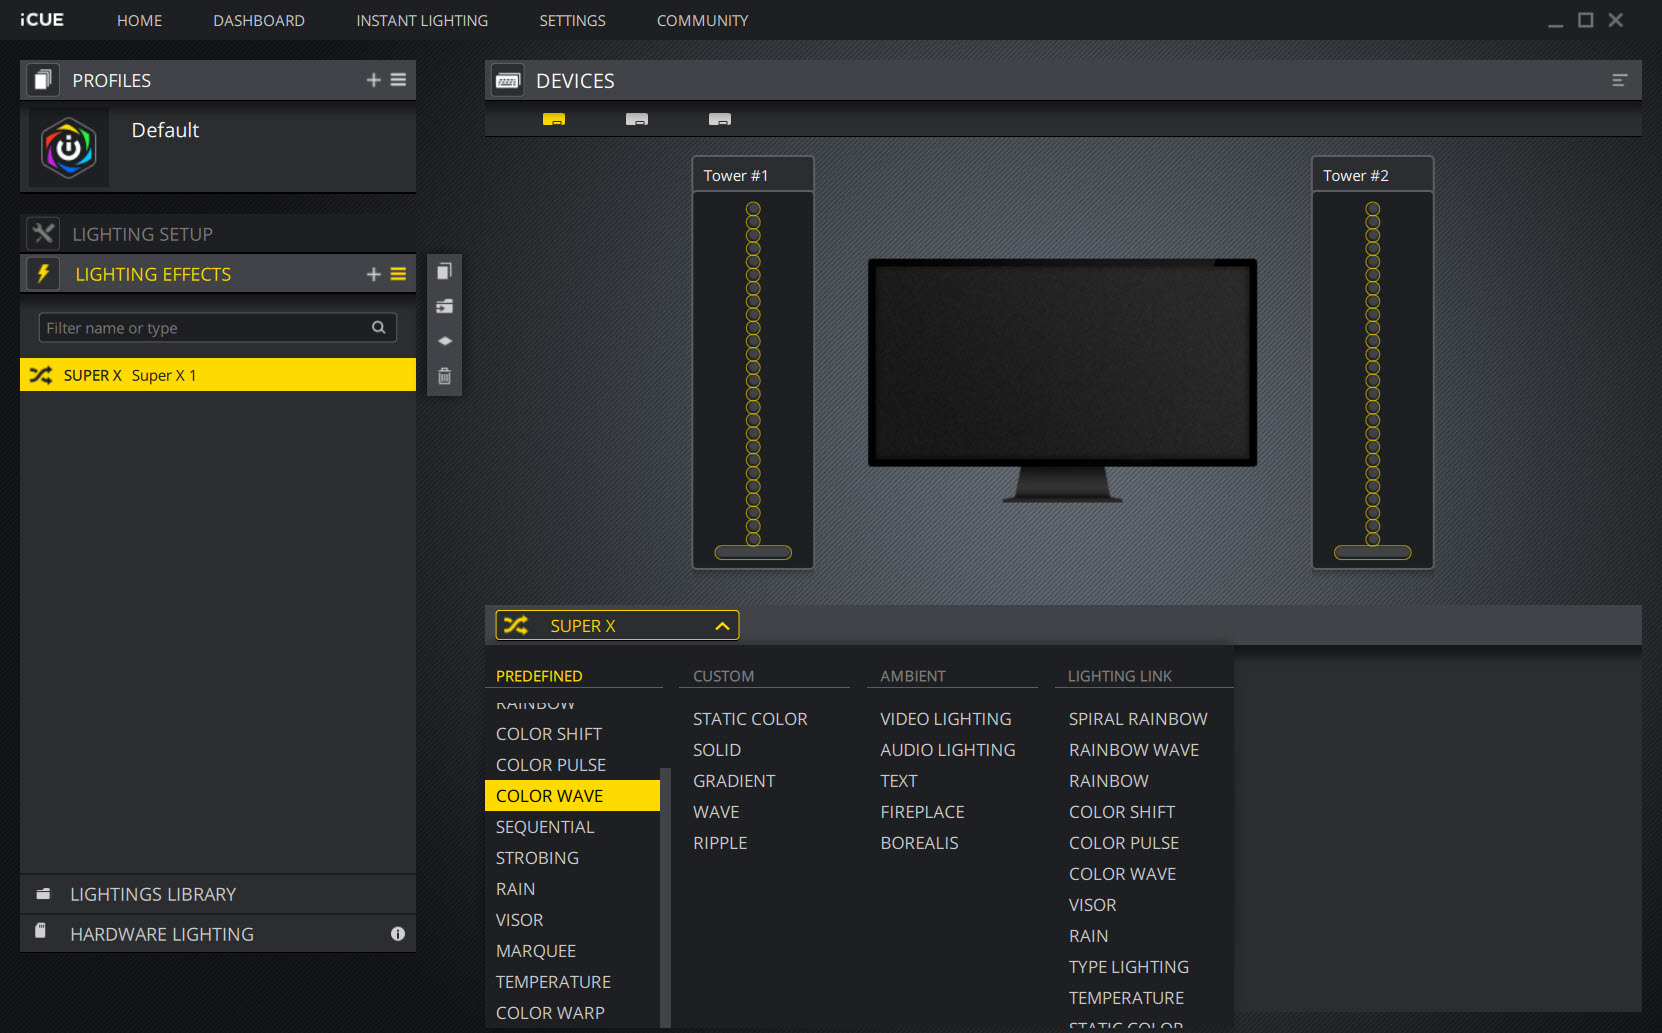Click the copy effect icon
1662x1033 pixels.
click(x=445, y=271)
